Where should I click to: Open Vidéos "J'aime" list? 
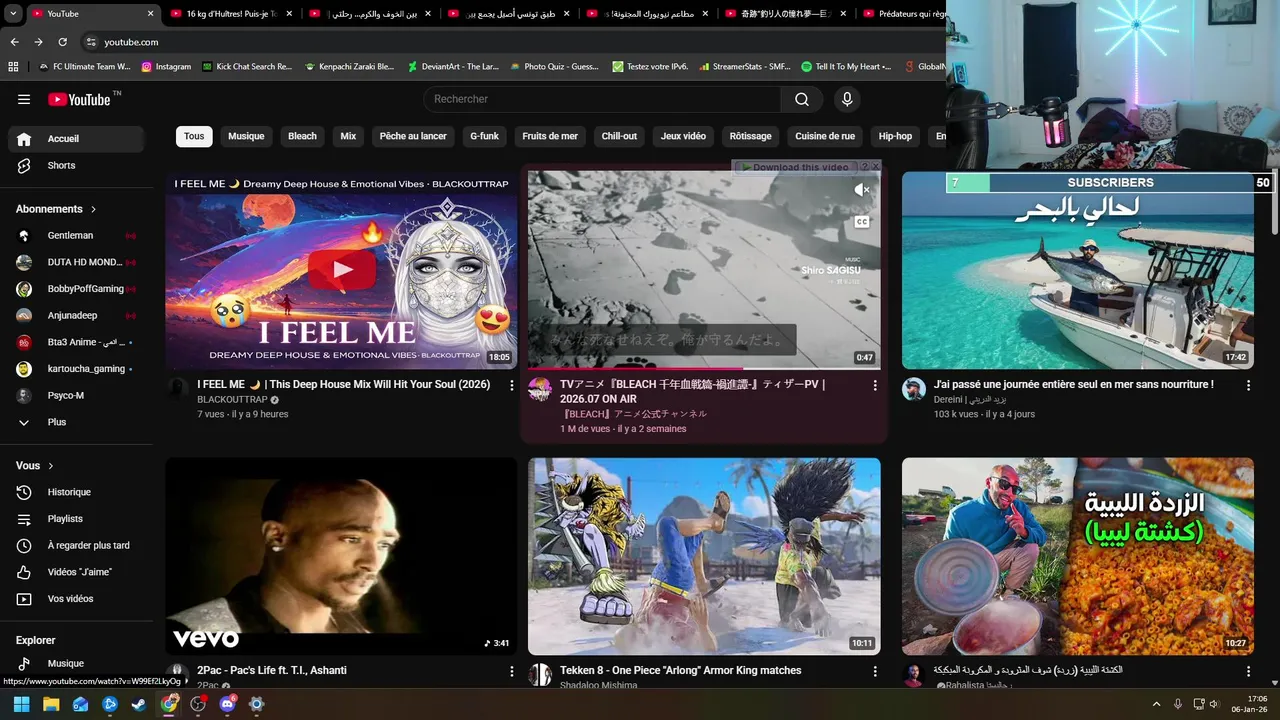[x=76, y=572]
